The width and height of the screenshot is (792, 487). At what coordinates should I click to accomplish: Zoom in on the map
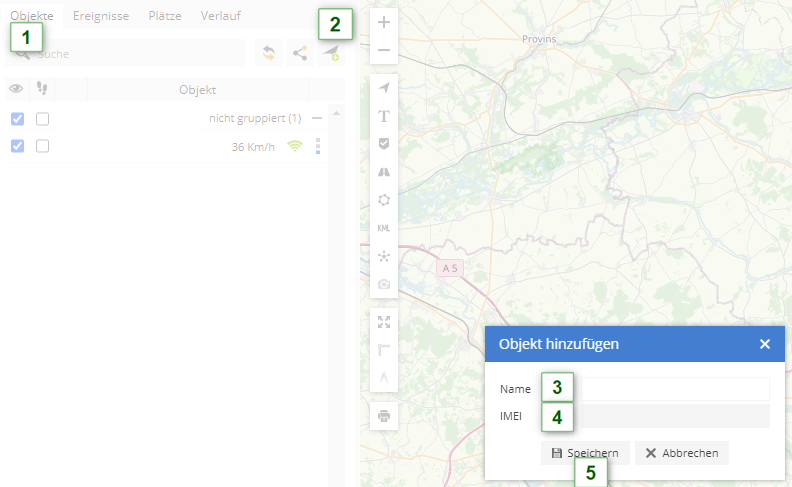click(x=384, y=22)
